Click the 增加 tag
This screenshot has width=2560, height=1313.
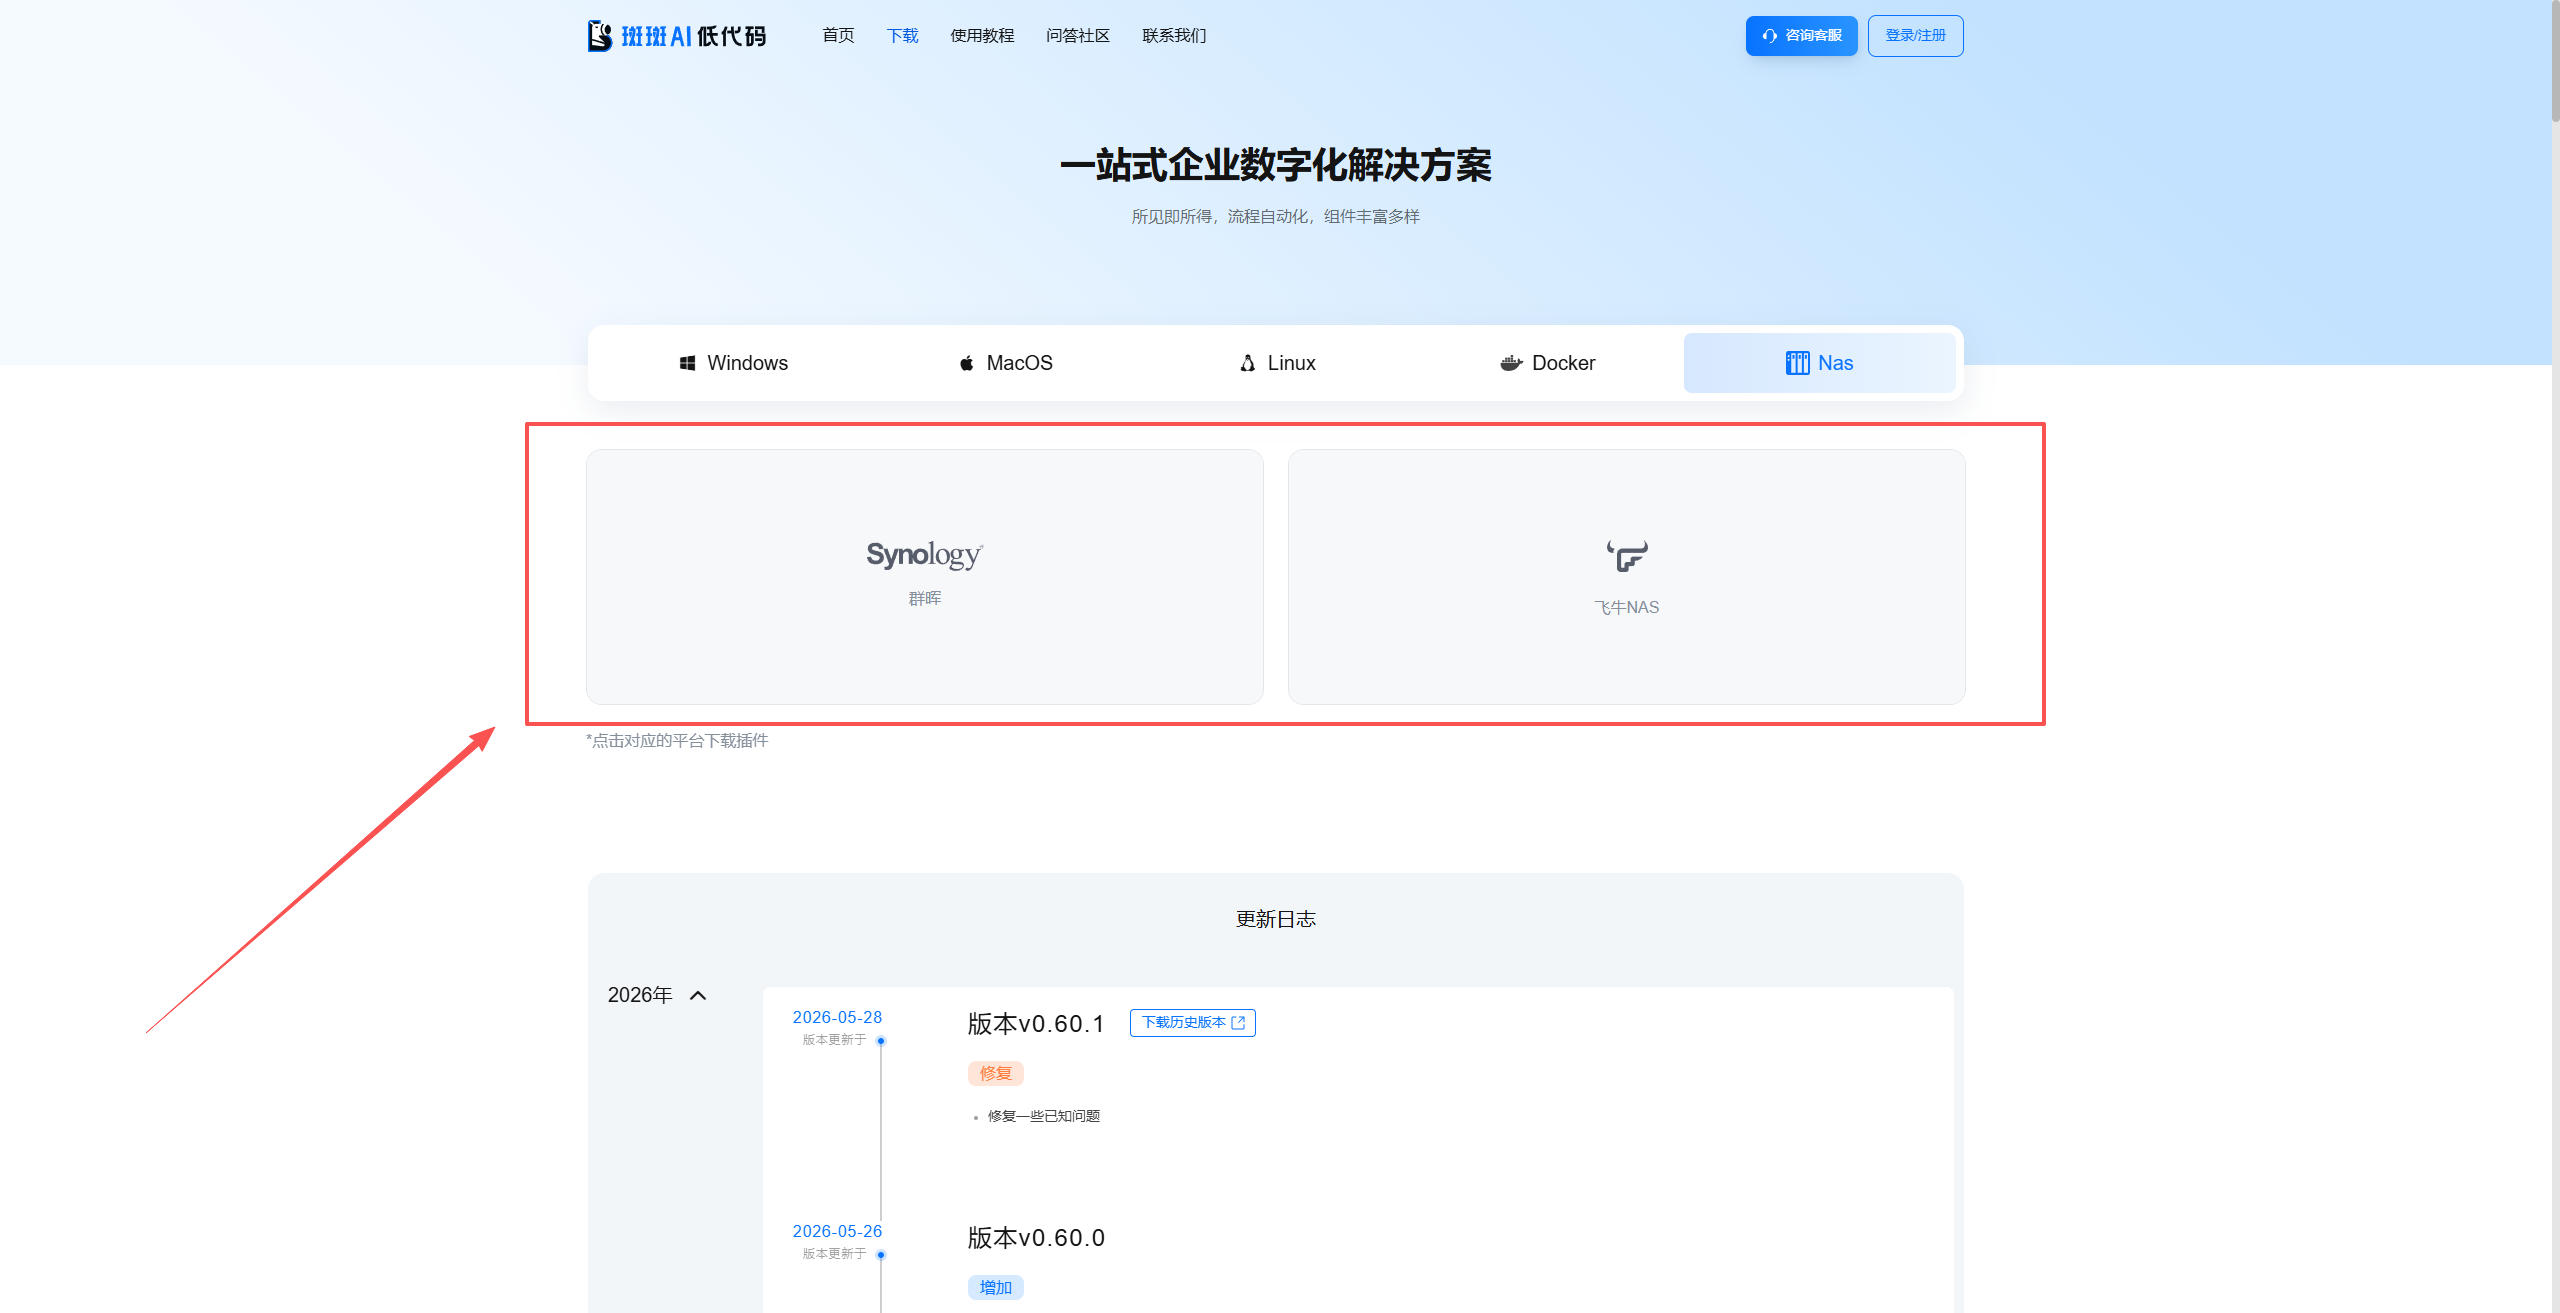click(x=996, y=1288)
